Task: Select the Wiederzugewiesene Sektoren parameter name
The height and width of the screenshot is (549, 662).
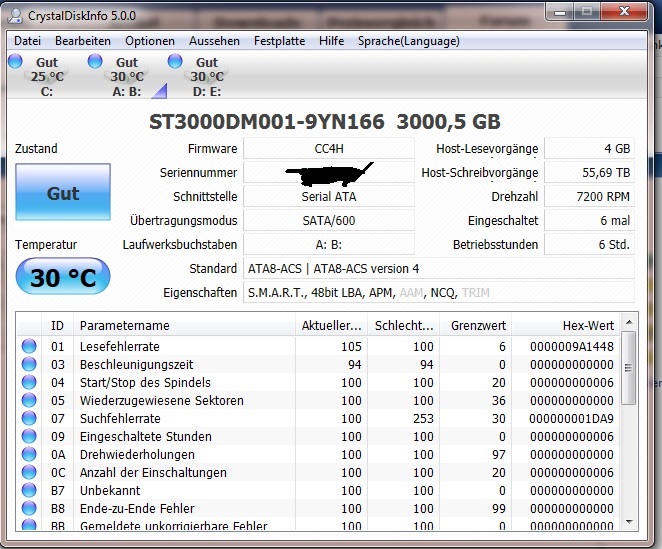Action: click(x=162, y=400)
